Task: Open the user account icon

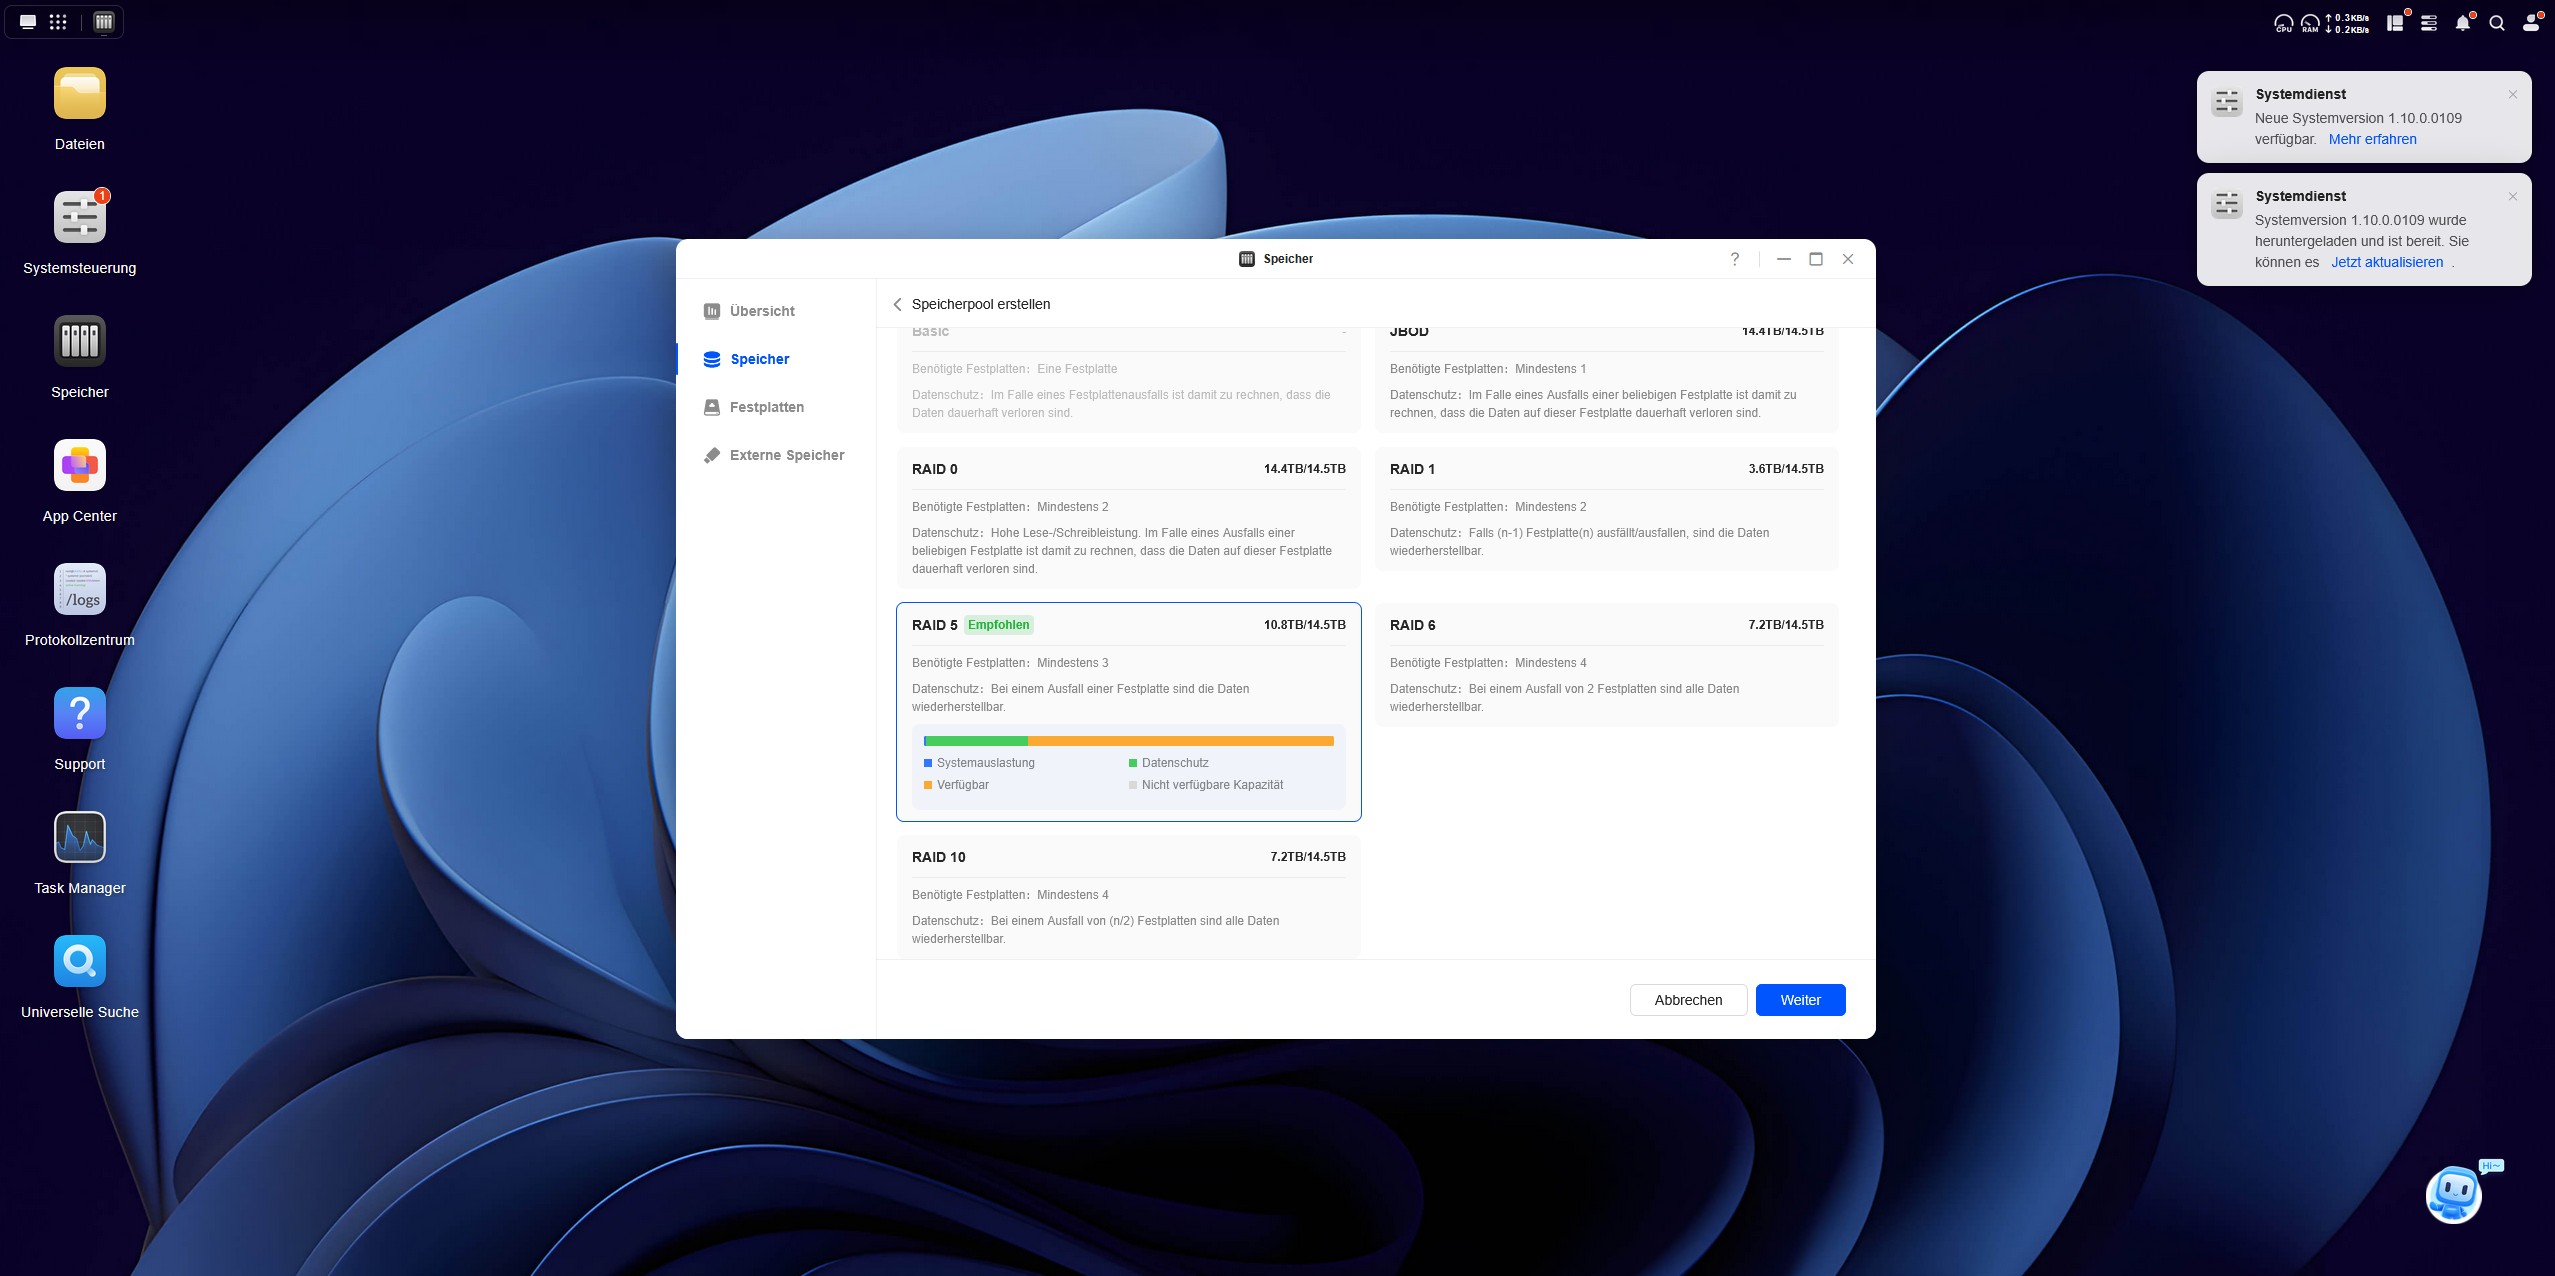Action: point(2530,23)
